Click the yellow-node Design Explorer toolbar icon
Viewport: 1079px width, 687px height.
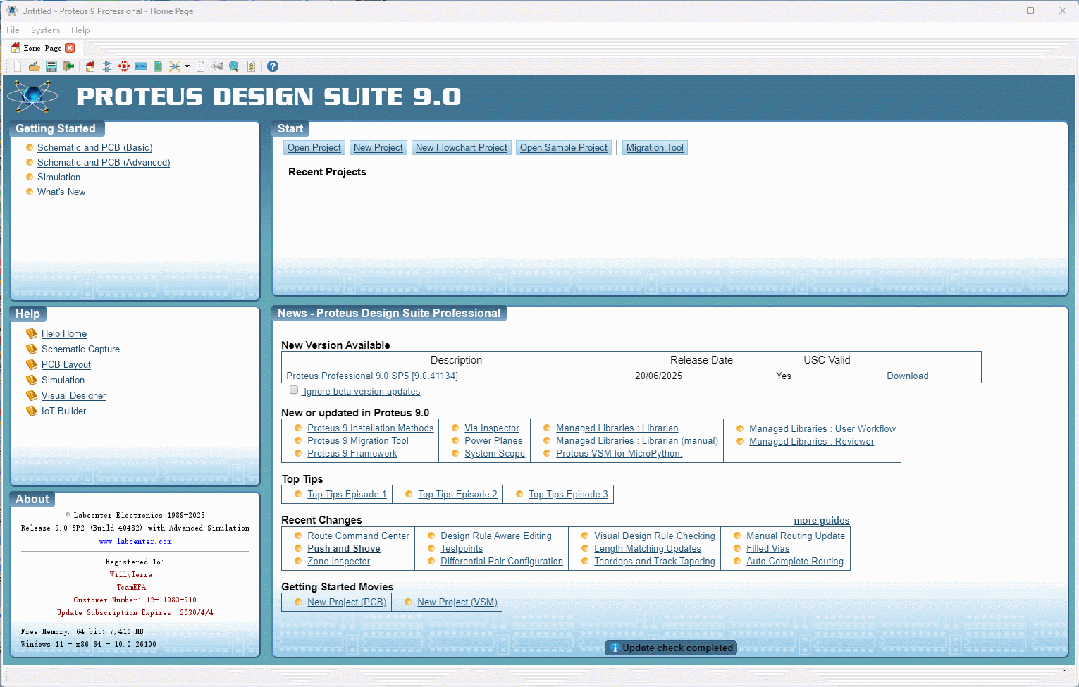[175, 67]
